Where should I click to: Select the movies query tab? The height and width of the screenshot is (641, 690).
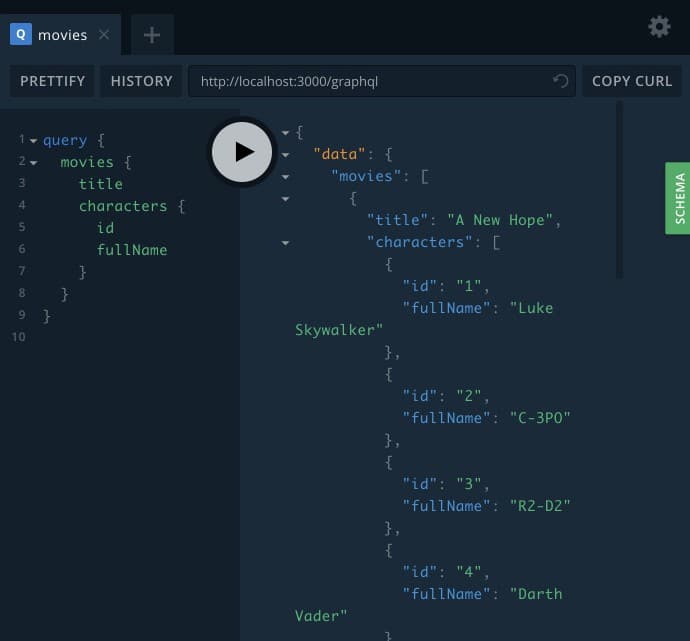(x=60, y=34)
